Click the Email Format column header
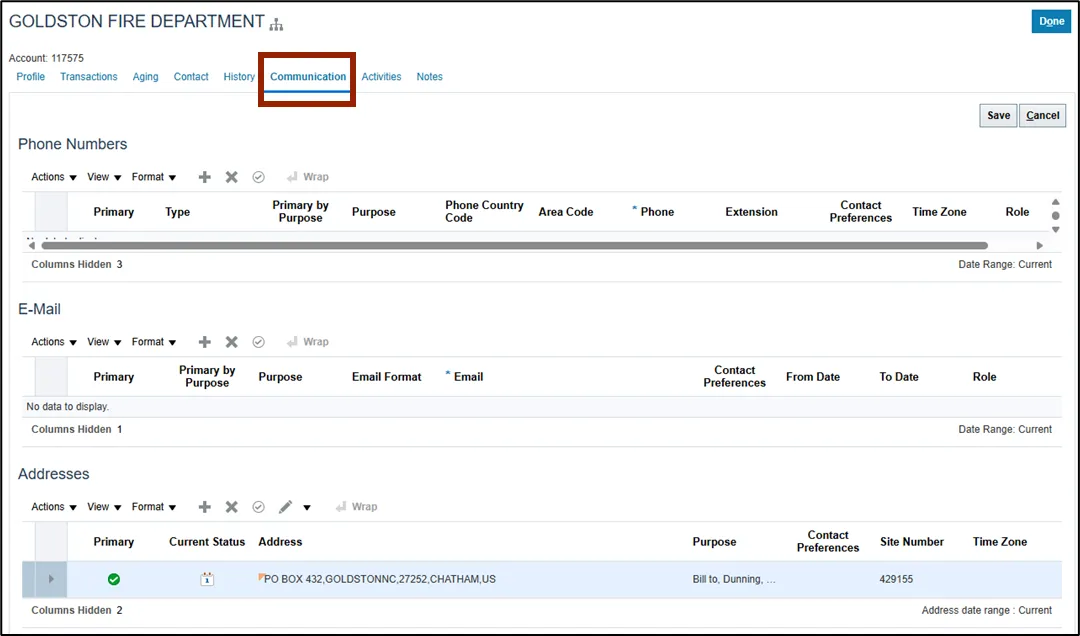 coord(386,377)
